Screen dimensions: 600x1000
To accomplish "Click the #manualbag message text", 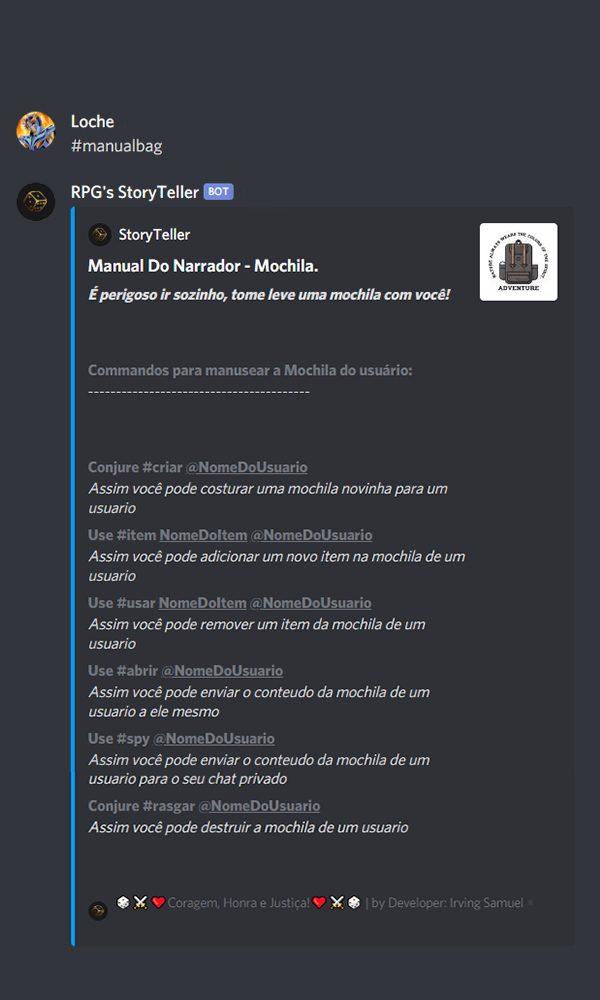I will point(117,146).
